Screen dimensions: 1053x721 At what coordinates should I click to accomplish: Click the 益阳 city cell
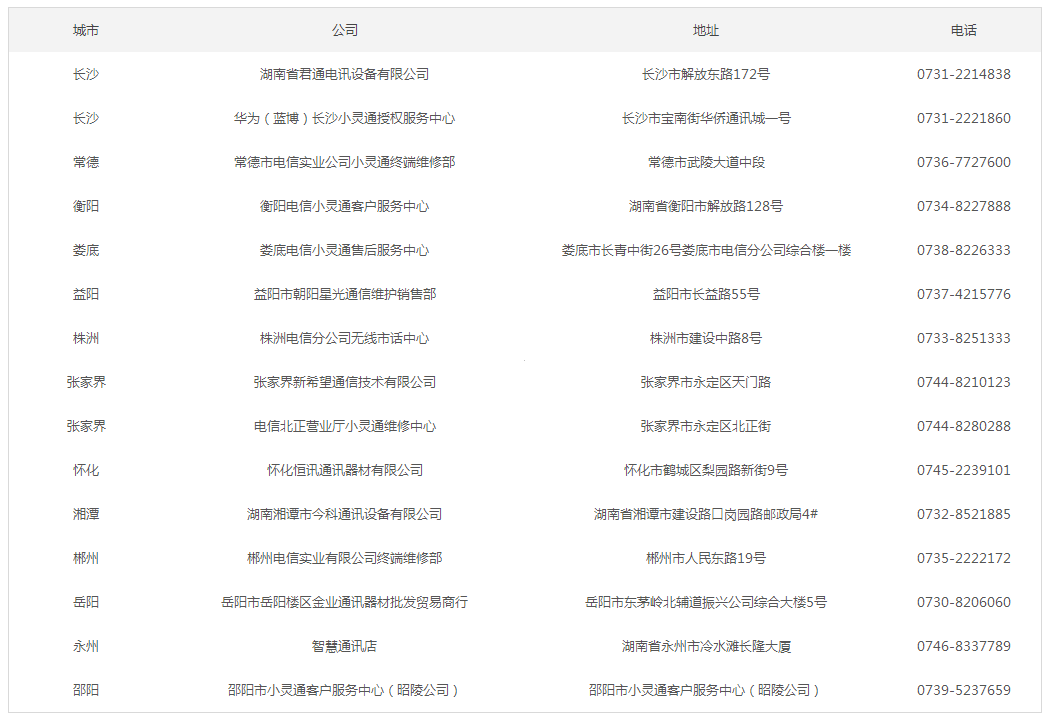(86, 294)
